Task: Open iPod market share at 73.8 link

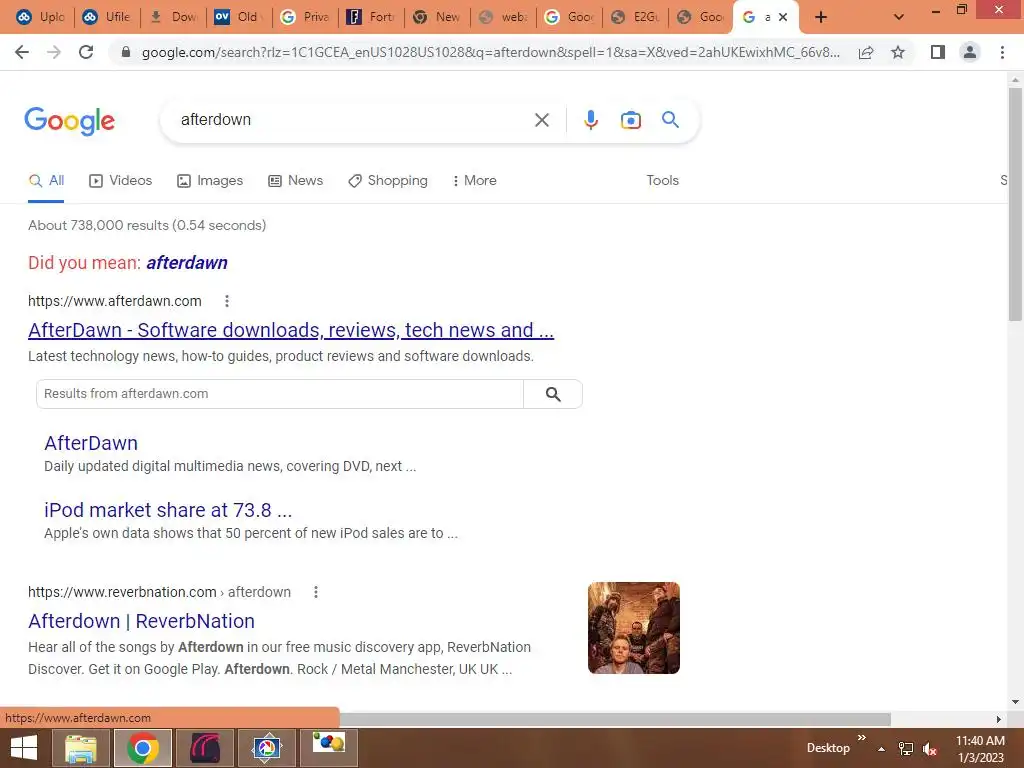Action: pyautogui.click(x=168, y=510)
